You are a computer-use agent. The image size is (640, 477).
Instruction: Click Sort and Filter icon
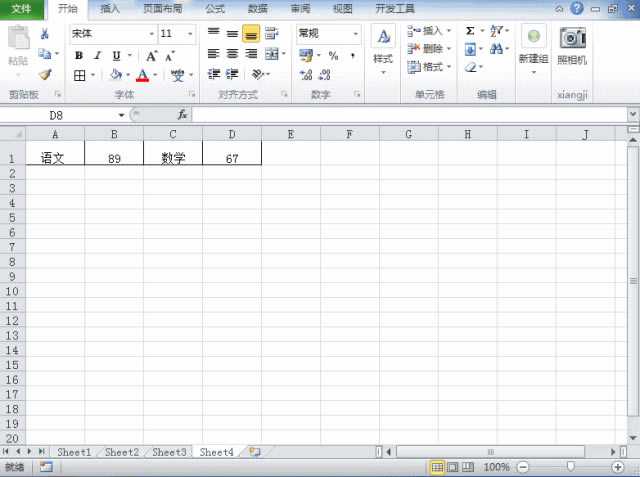tap(496, 31)
